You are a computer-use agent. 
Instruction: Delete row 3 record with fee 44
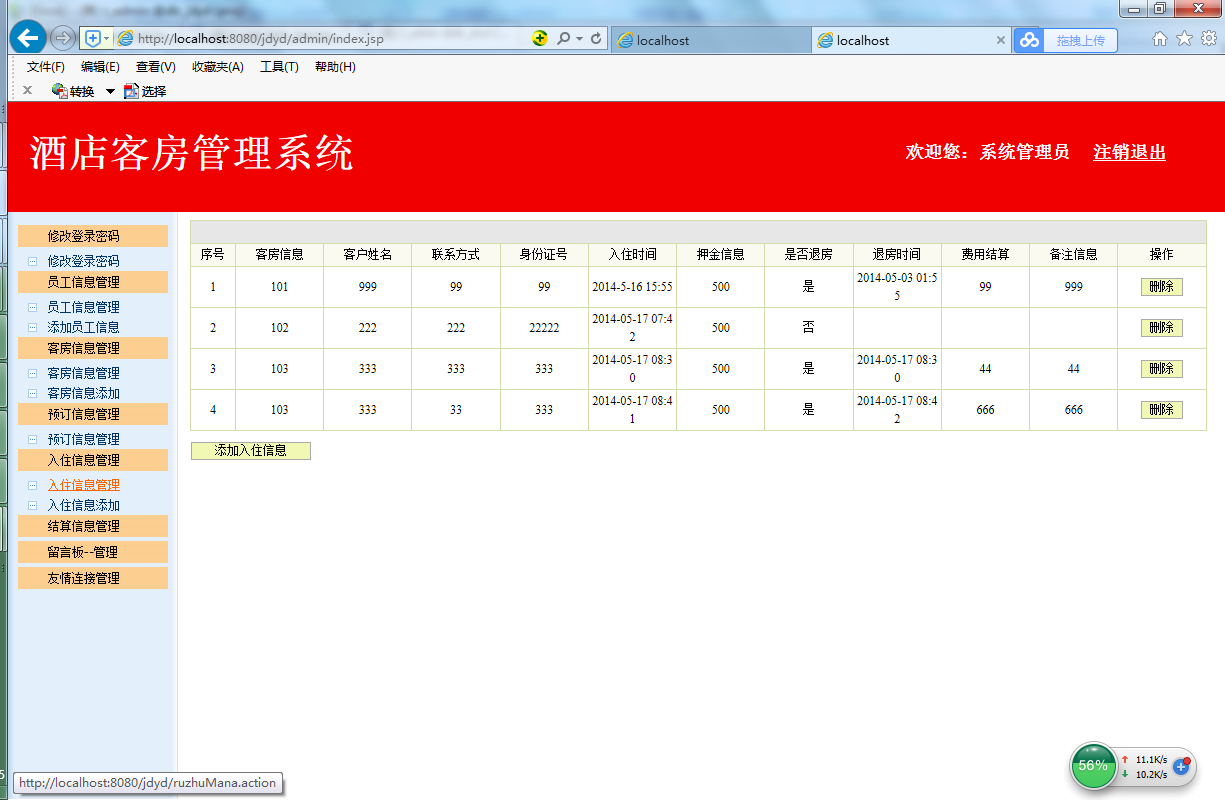(x=1161, y=369)
